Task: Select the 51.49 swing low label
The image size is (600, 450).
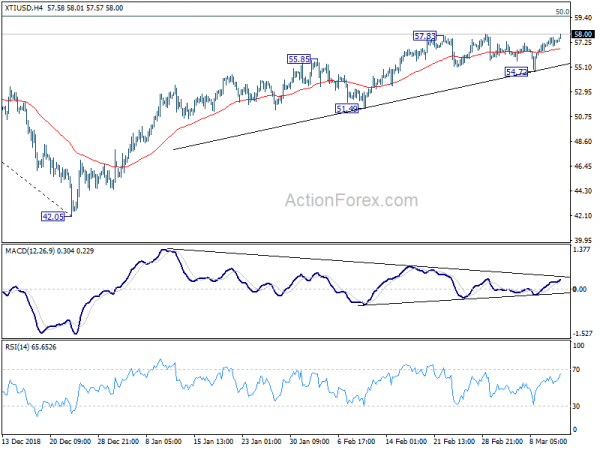Action: pos(347,108)
